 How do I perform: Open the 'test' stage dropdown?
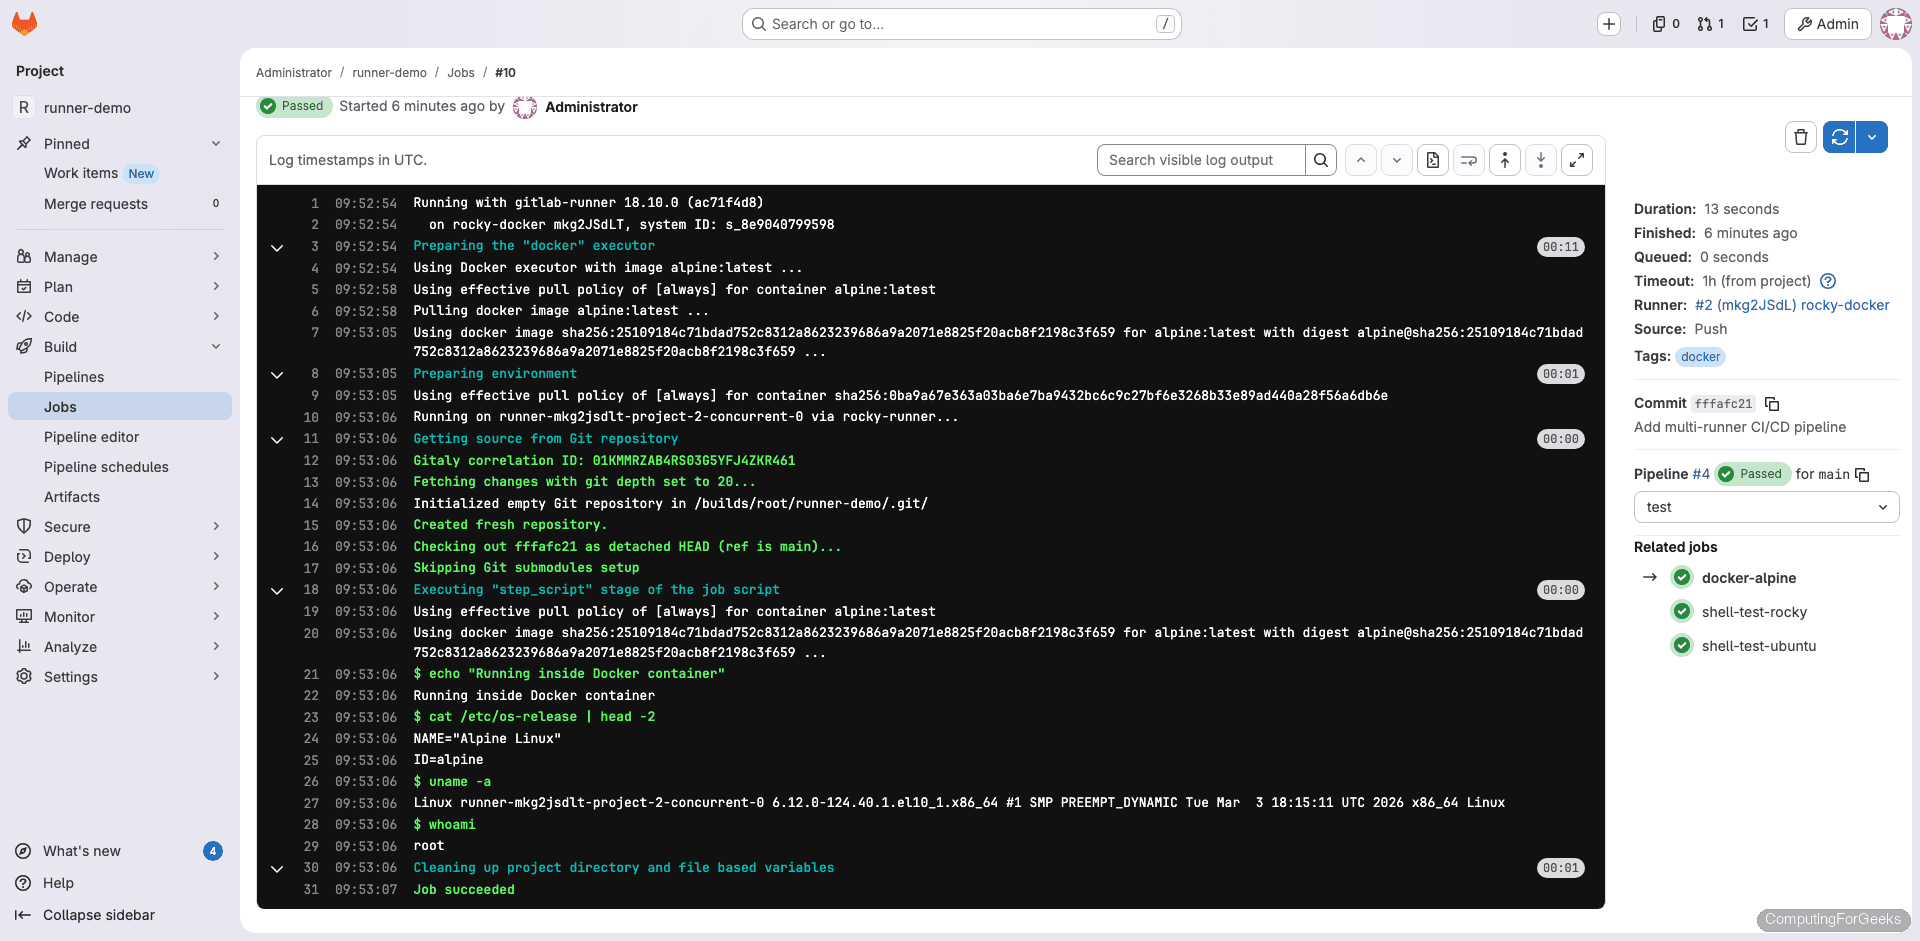pos(1765,507)
